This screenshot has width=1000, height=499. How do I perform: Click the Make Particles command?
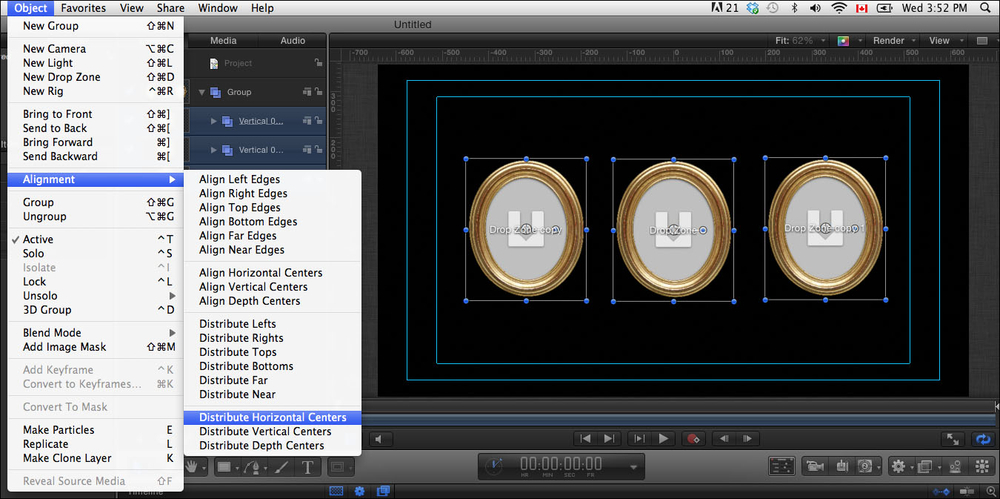[x=58, y=430]
